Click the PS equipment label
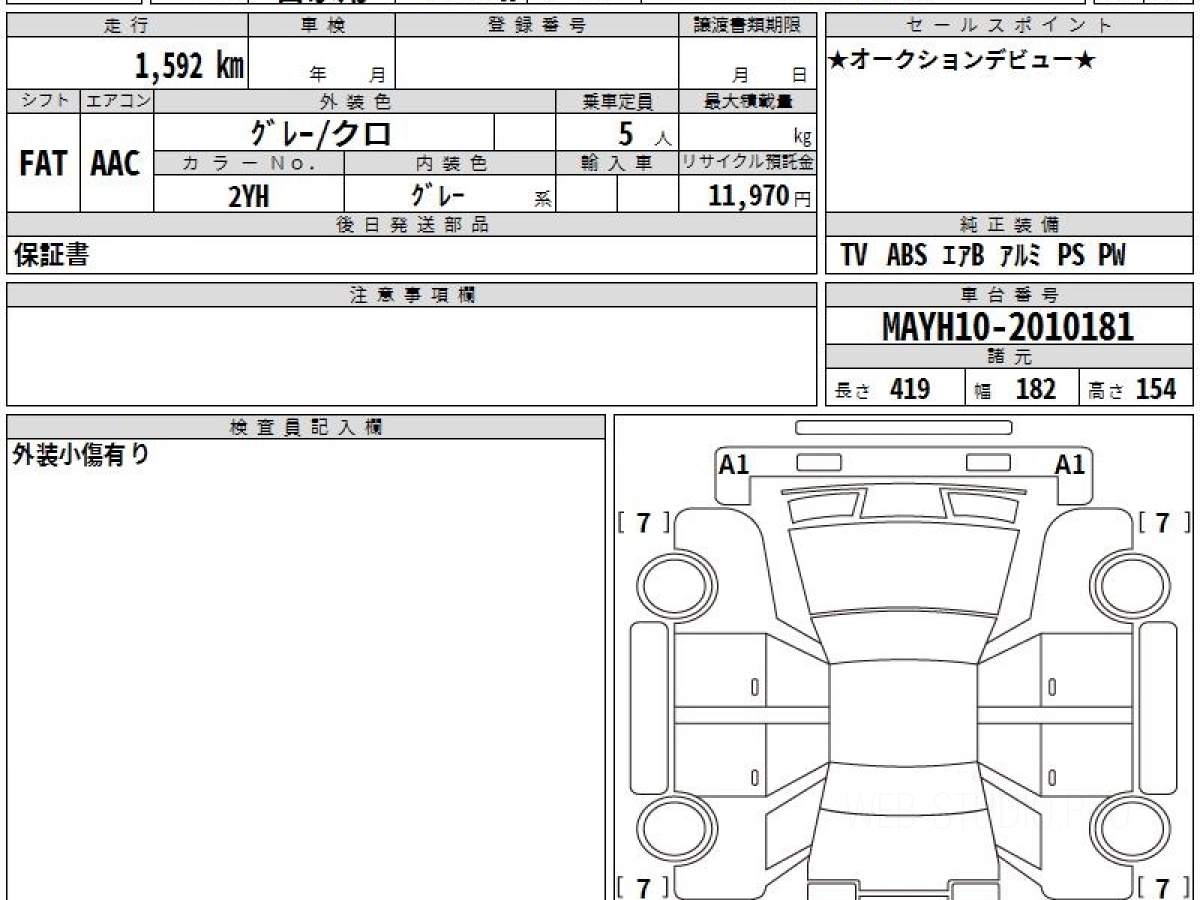Image resolution: width=1200 pixels, height=900 pixels. pos(1071,256)
